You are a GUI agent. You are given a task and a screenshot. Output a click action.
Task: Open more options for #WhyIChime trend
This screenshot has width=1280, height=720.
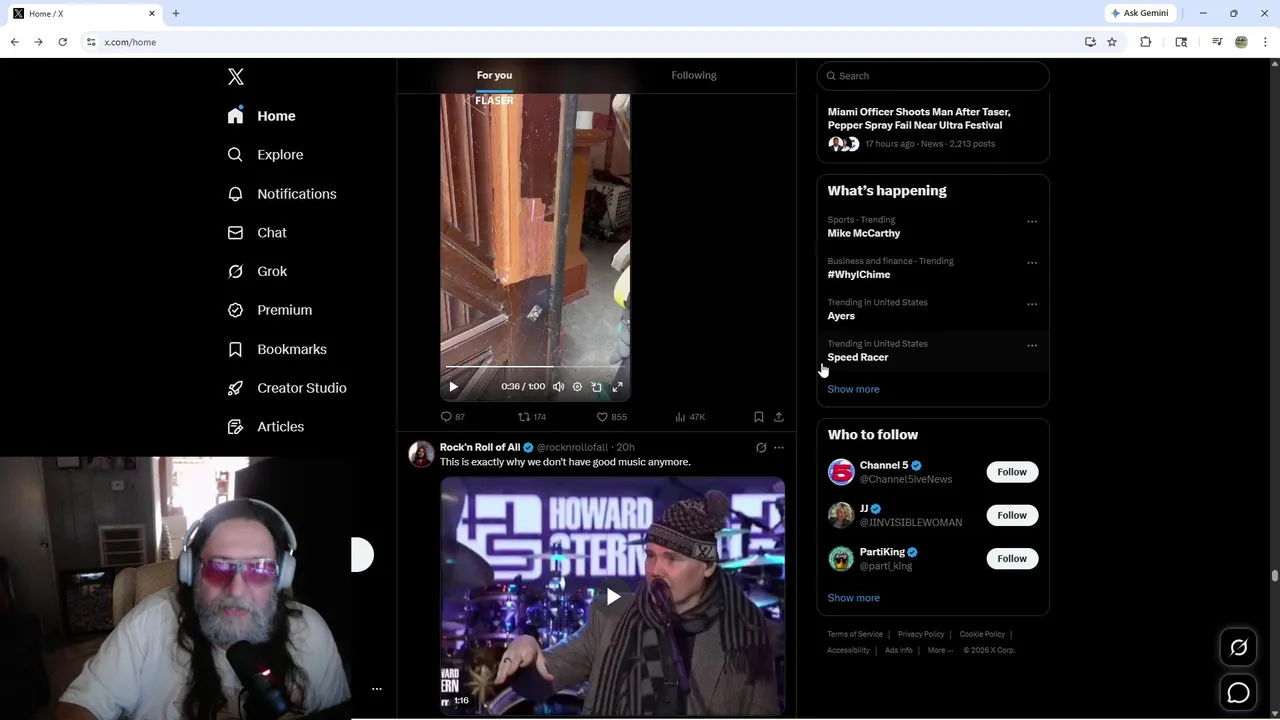(1032, 263)
